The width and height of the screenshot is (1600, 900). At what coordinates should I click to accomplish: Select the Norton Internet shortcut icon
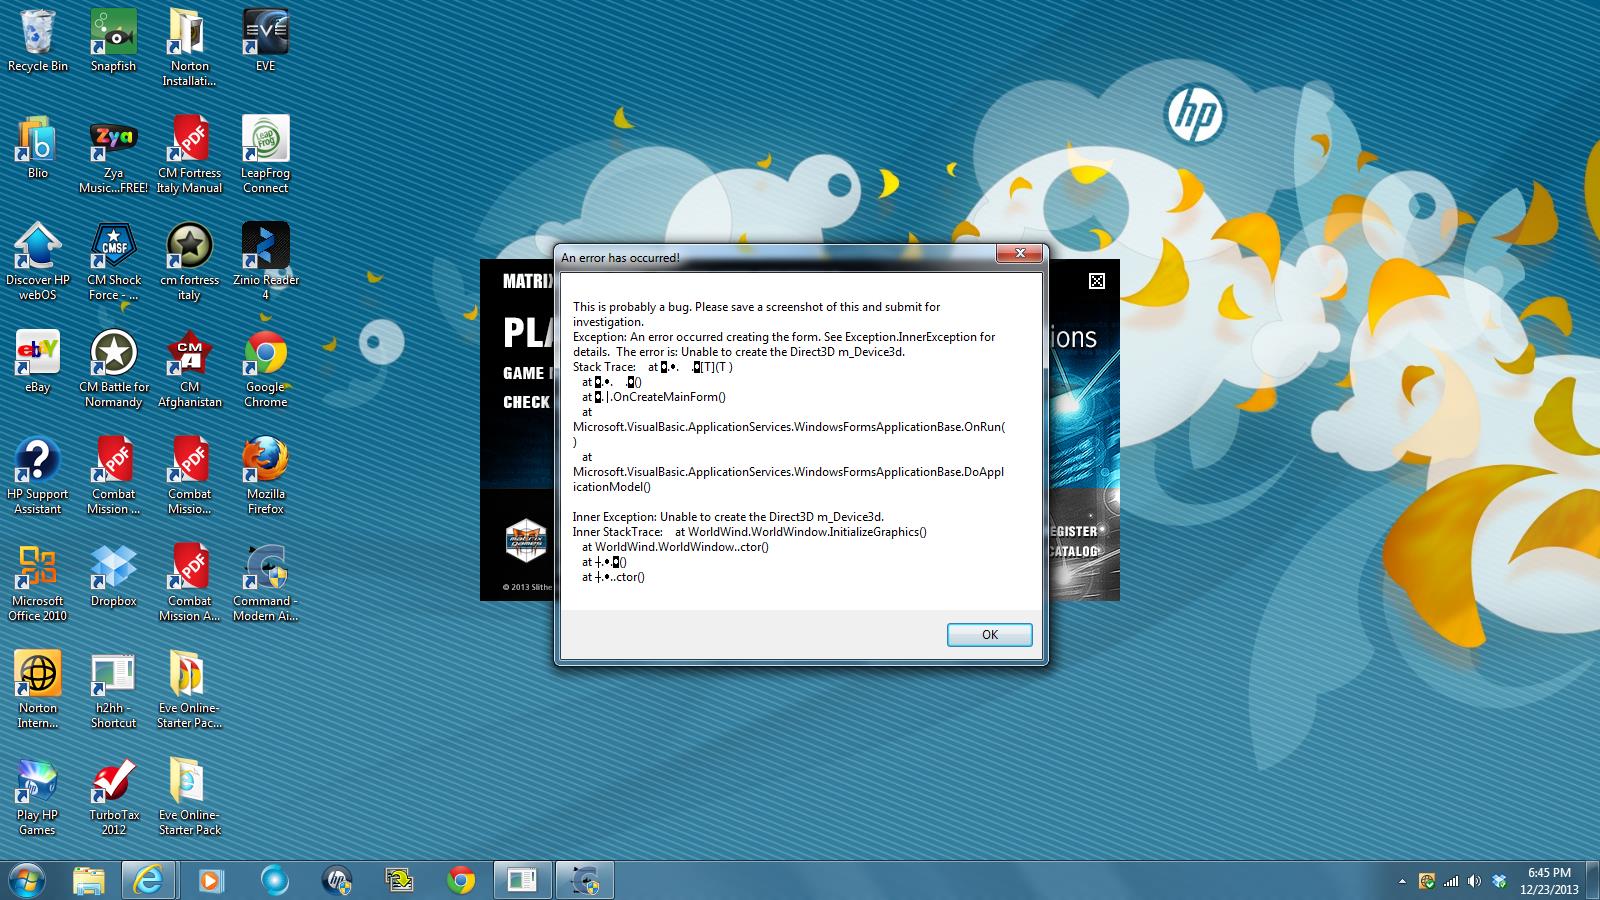pos(38,690)
